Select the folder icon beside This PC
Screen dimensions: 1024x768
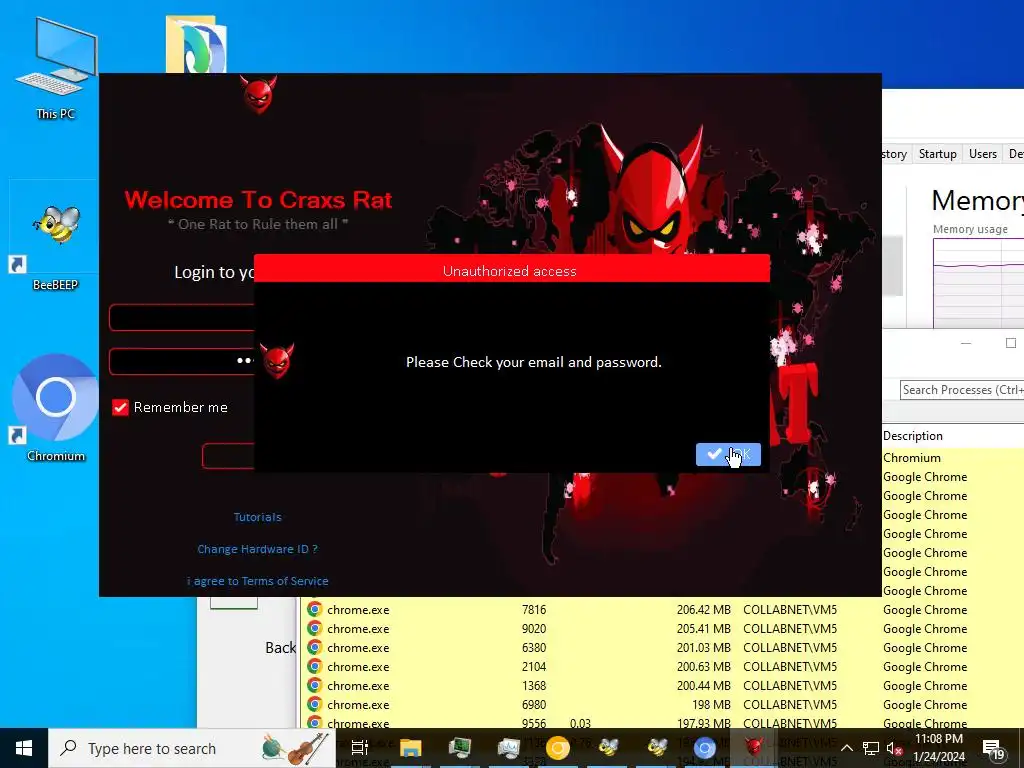pos(196,44)
